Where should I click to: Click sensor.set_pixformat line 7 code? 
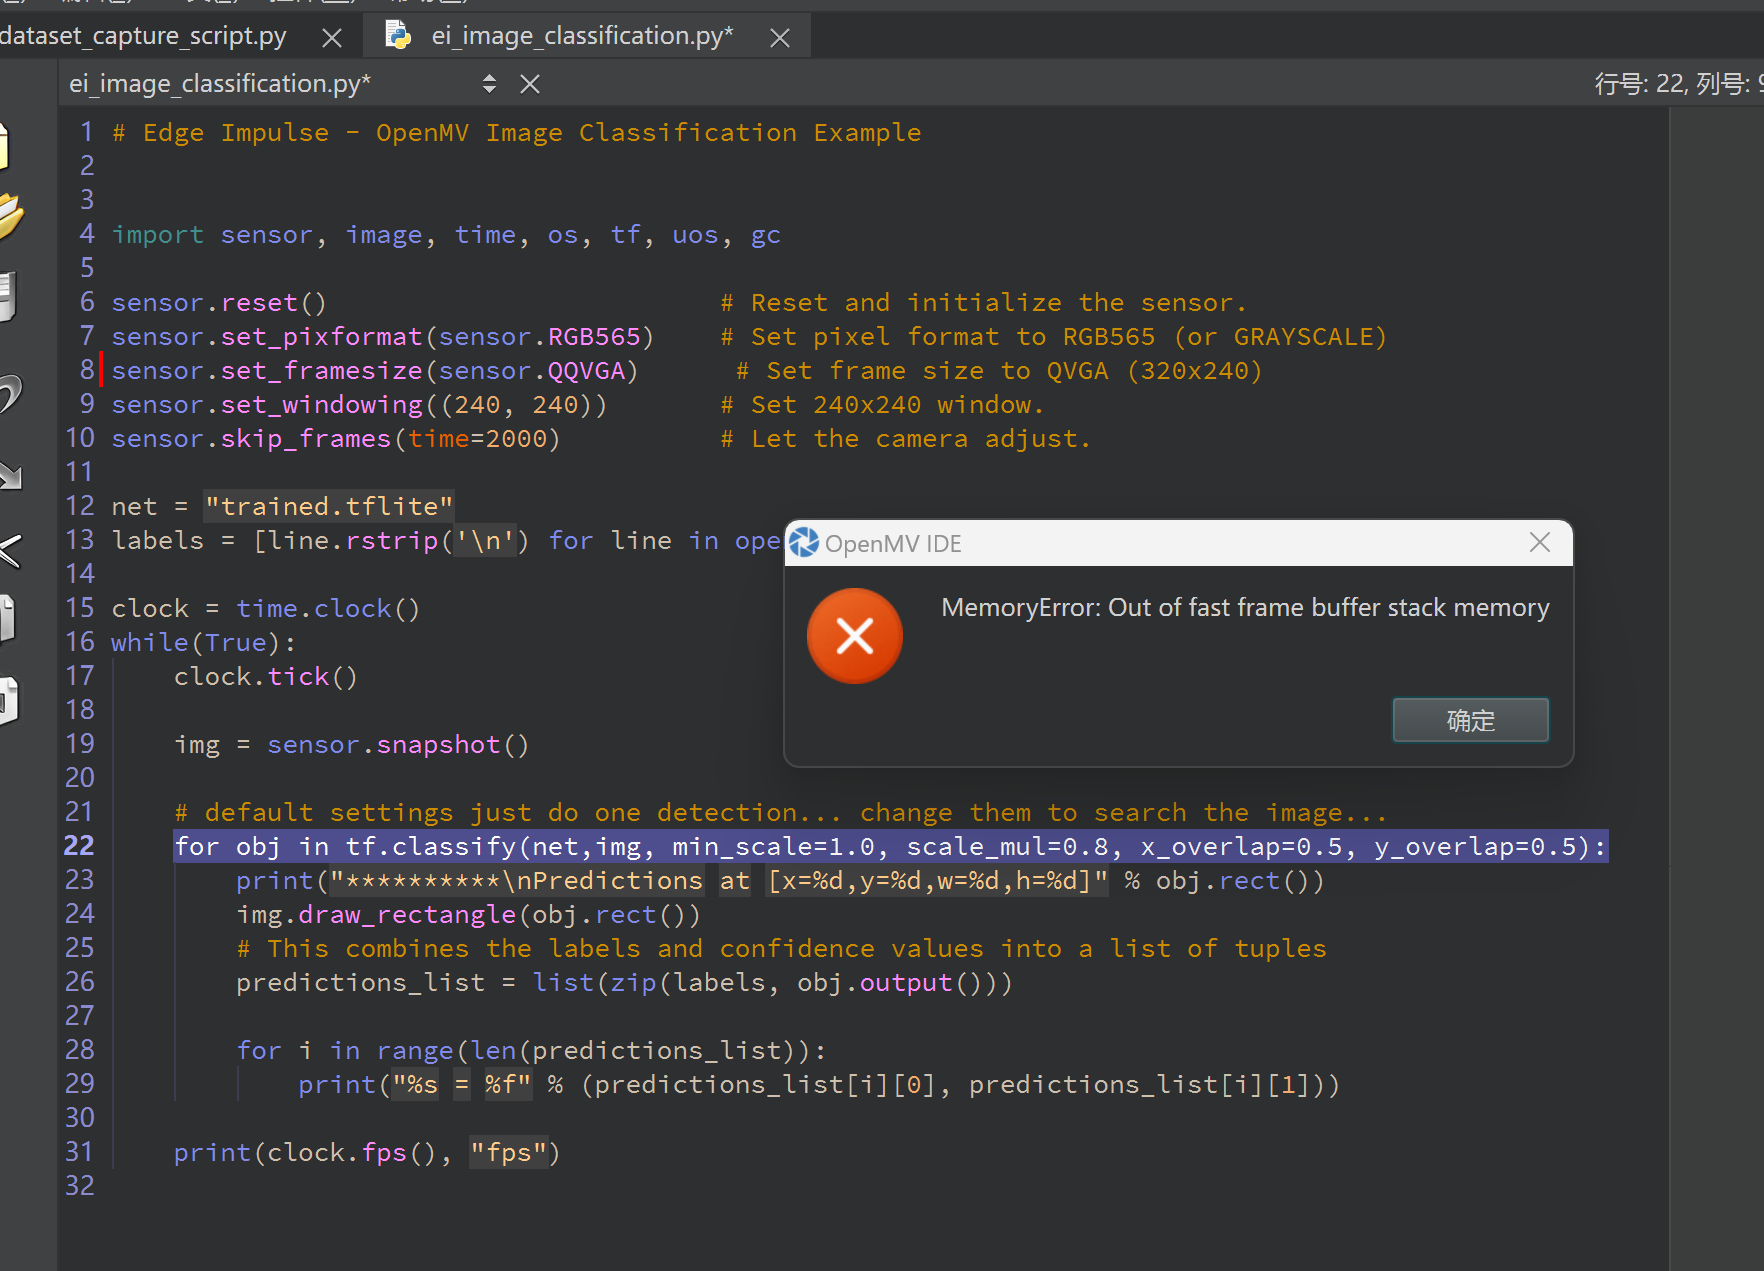(382, 337)
